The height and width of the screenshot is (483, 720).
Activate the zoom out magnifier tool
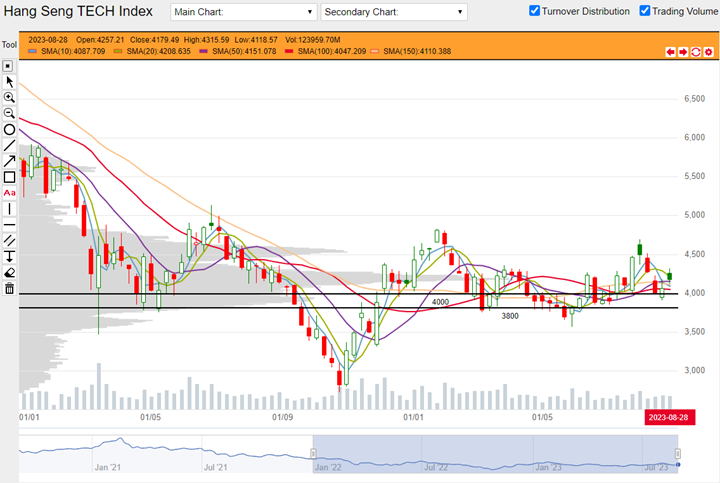[9, 113]
